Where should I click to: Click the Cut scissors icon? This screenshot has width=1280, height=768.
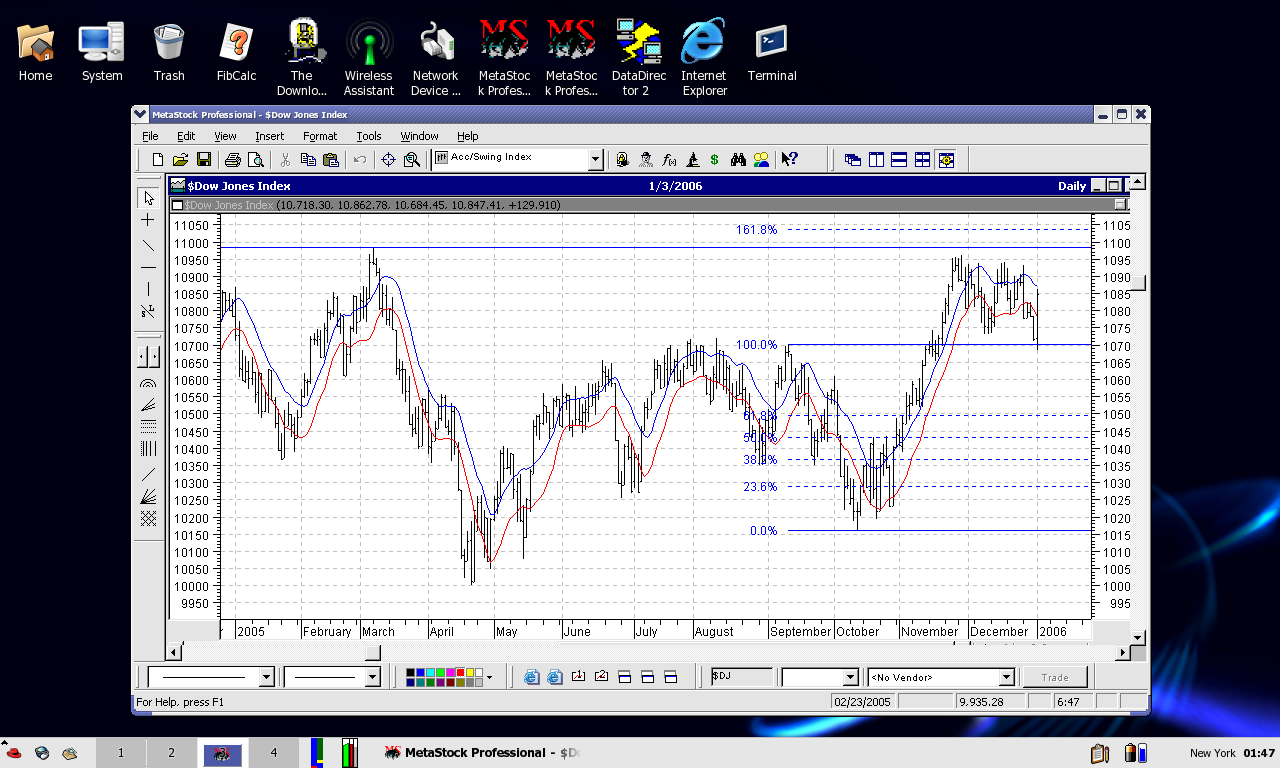pos(285,159)
